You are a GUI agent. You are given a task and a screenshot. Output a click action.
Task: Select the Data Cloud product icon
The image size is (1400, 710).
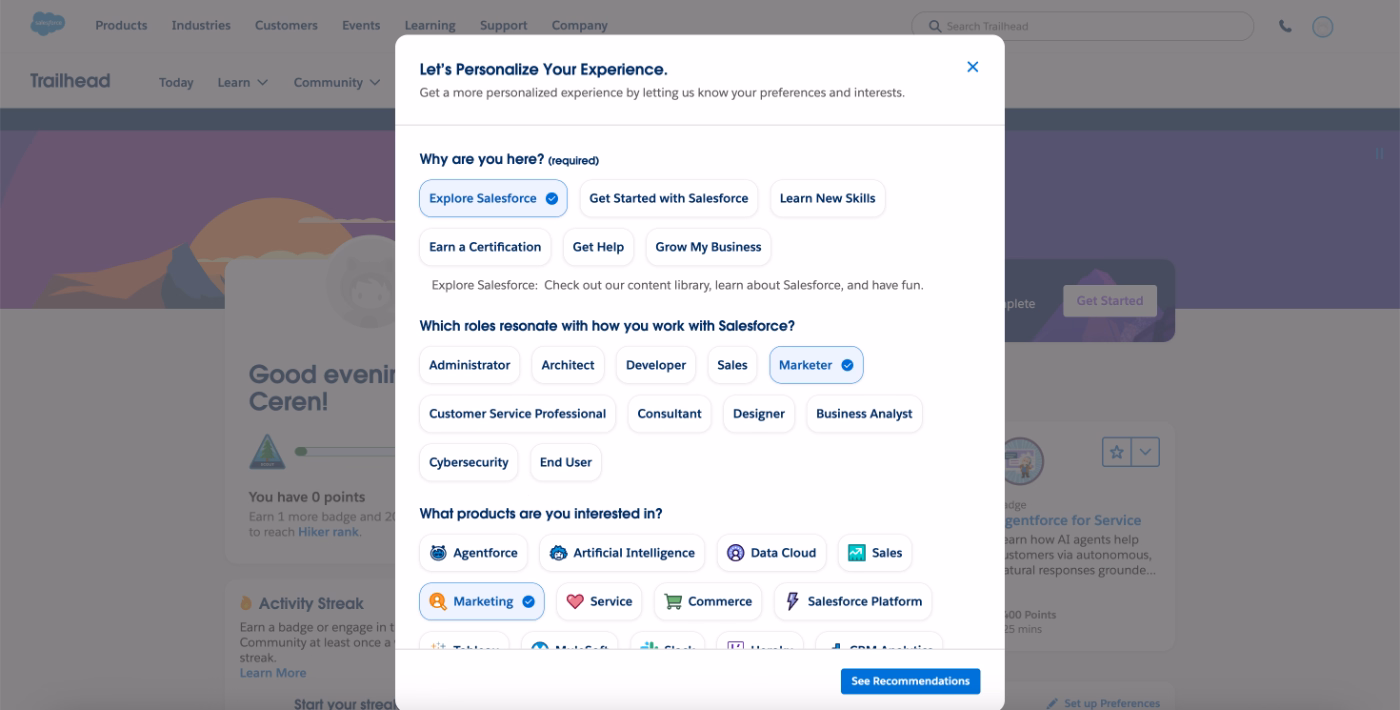click(x=735, y=552)
